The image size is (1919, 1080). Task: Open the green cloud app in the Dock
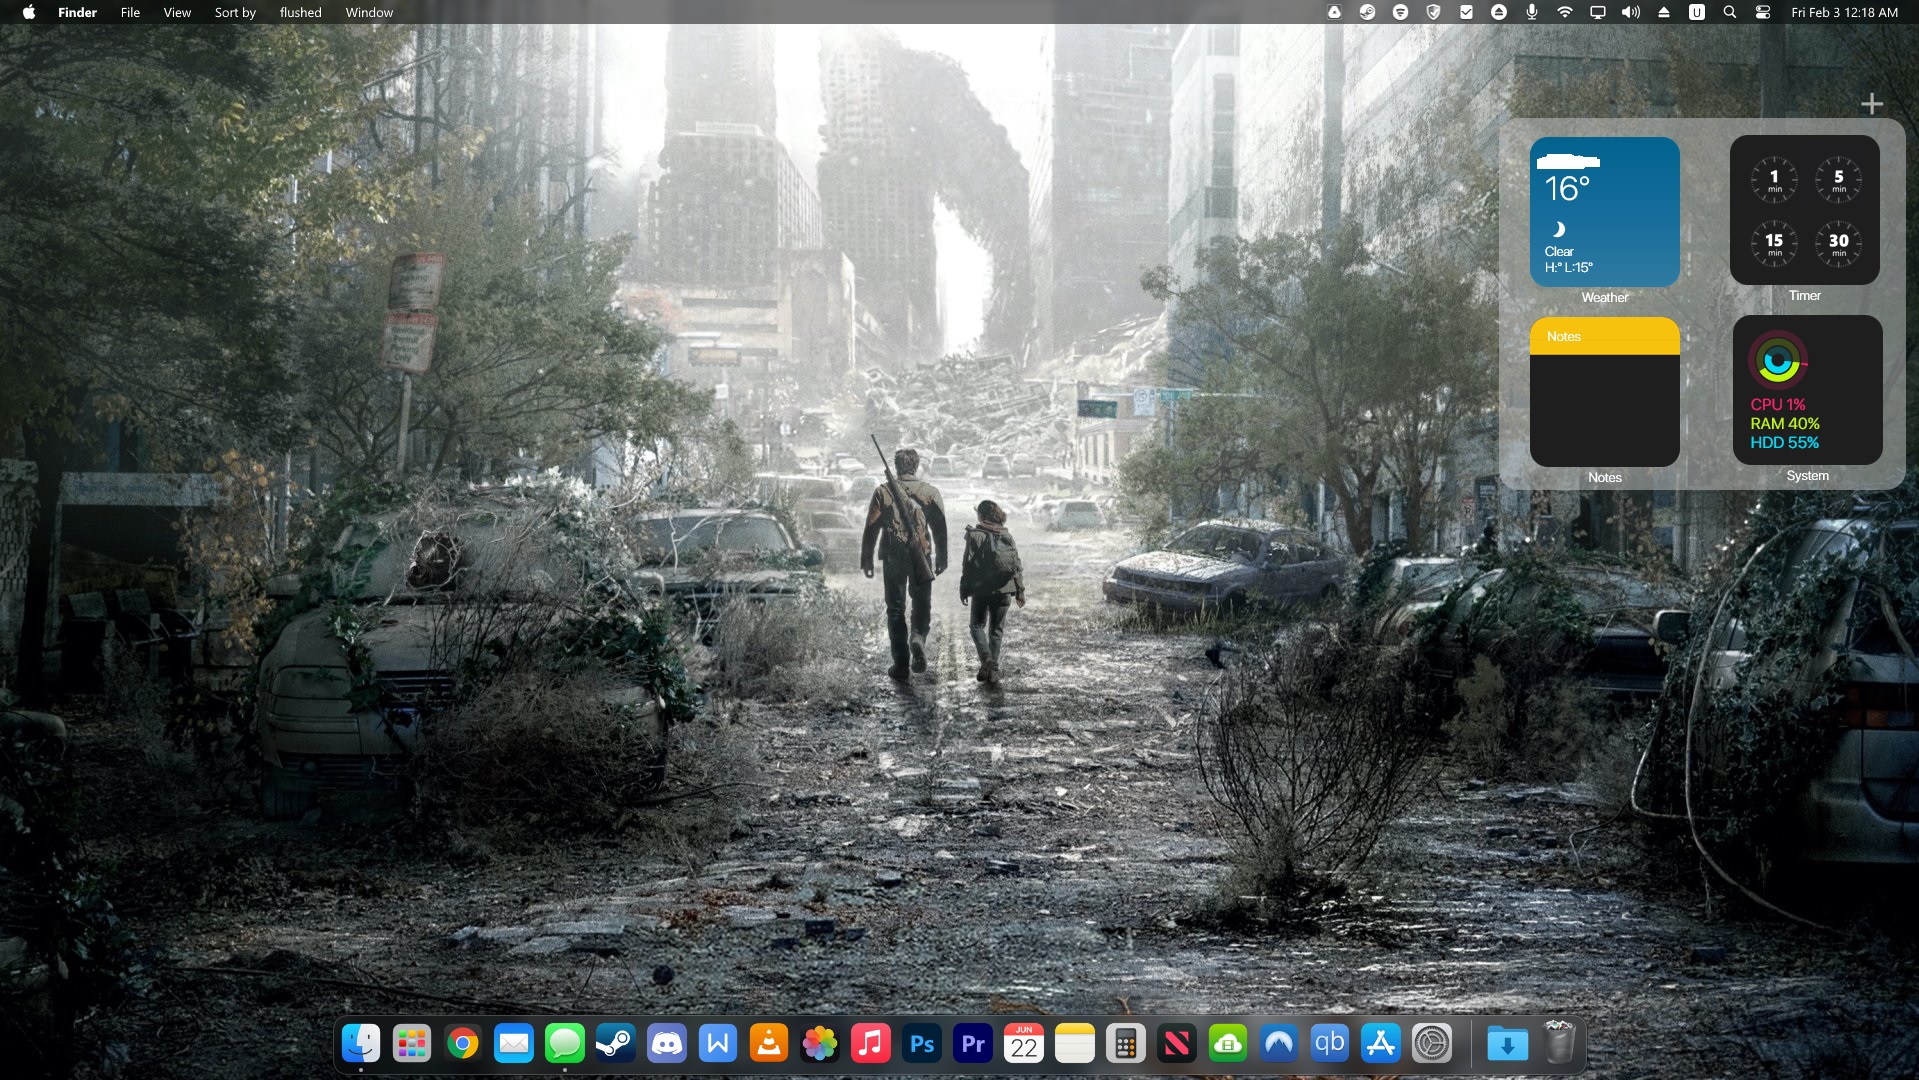[1228, 1044]
